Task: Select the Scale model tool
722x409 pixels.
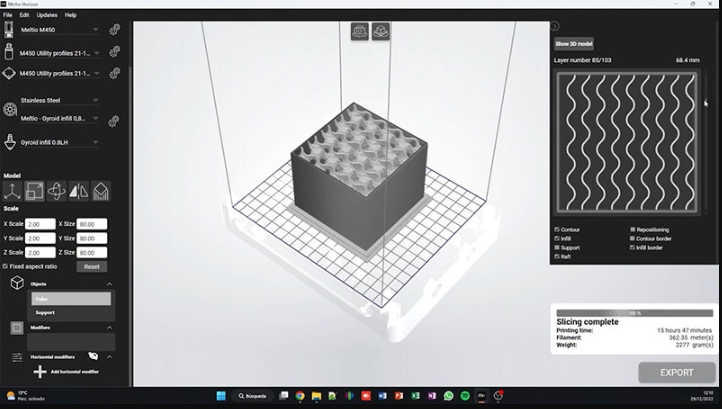Action: point(35,191)
